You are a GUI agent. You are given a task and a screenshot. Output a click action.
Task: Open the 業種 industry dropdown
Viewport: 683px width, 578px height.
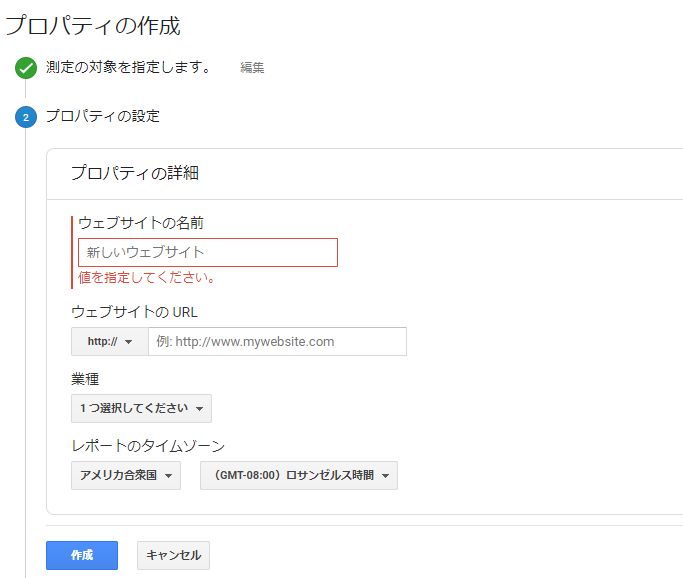click(x=142, y=408)
